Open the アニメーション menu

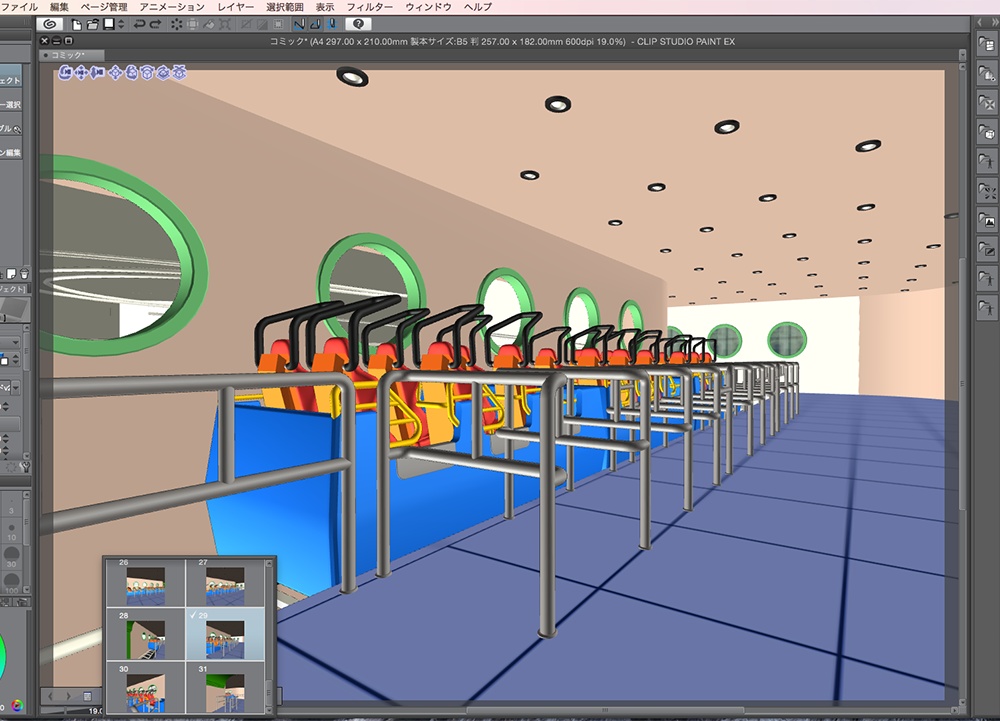(x=172, y=7)
